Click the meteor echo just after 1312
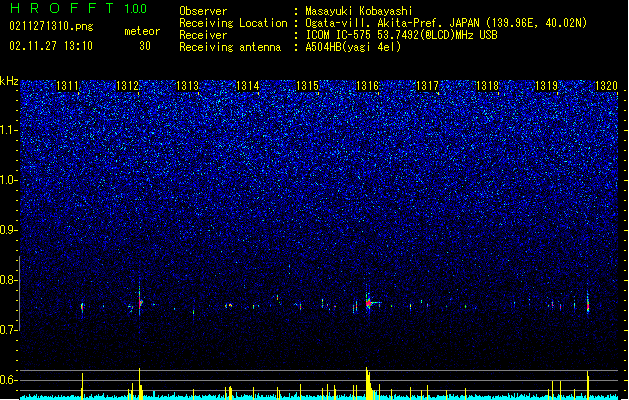This screenshot has height=400, width=629. (140, 302)
